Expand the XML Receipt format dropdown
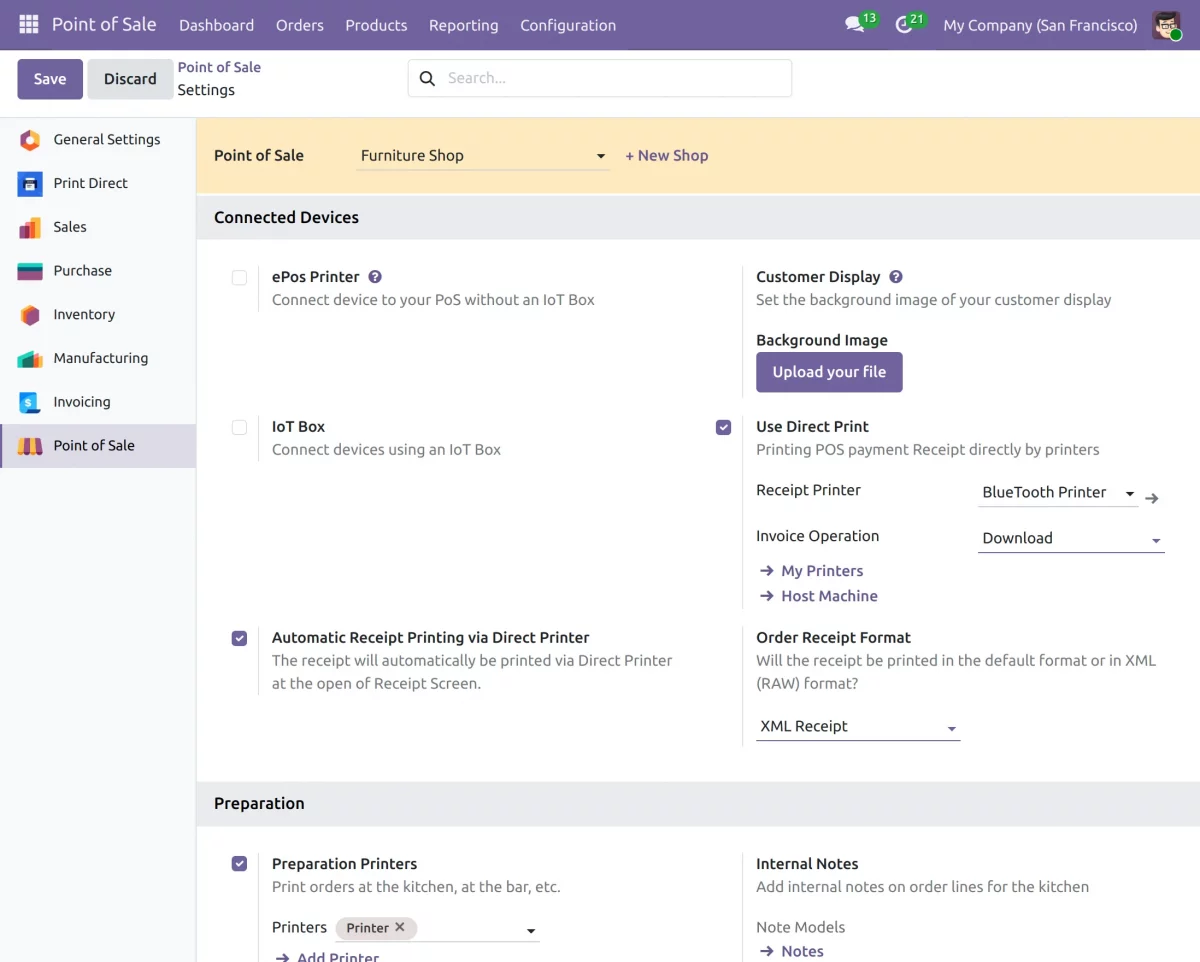Image resolution: width=1200 pixels, height=962 pixels. tap(857, 727)
